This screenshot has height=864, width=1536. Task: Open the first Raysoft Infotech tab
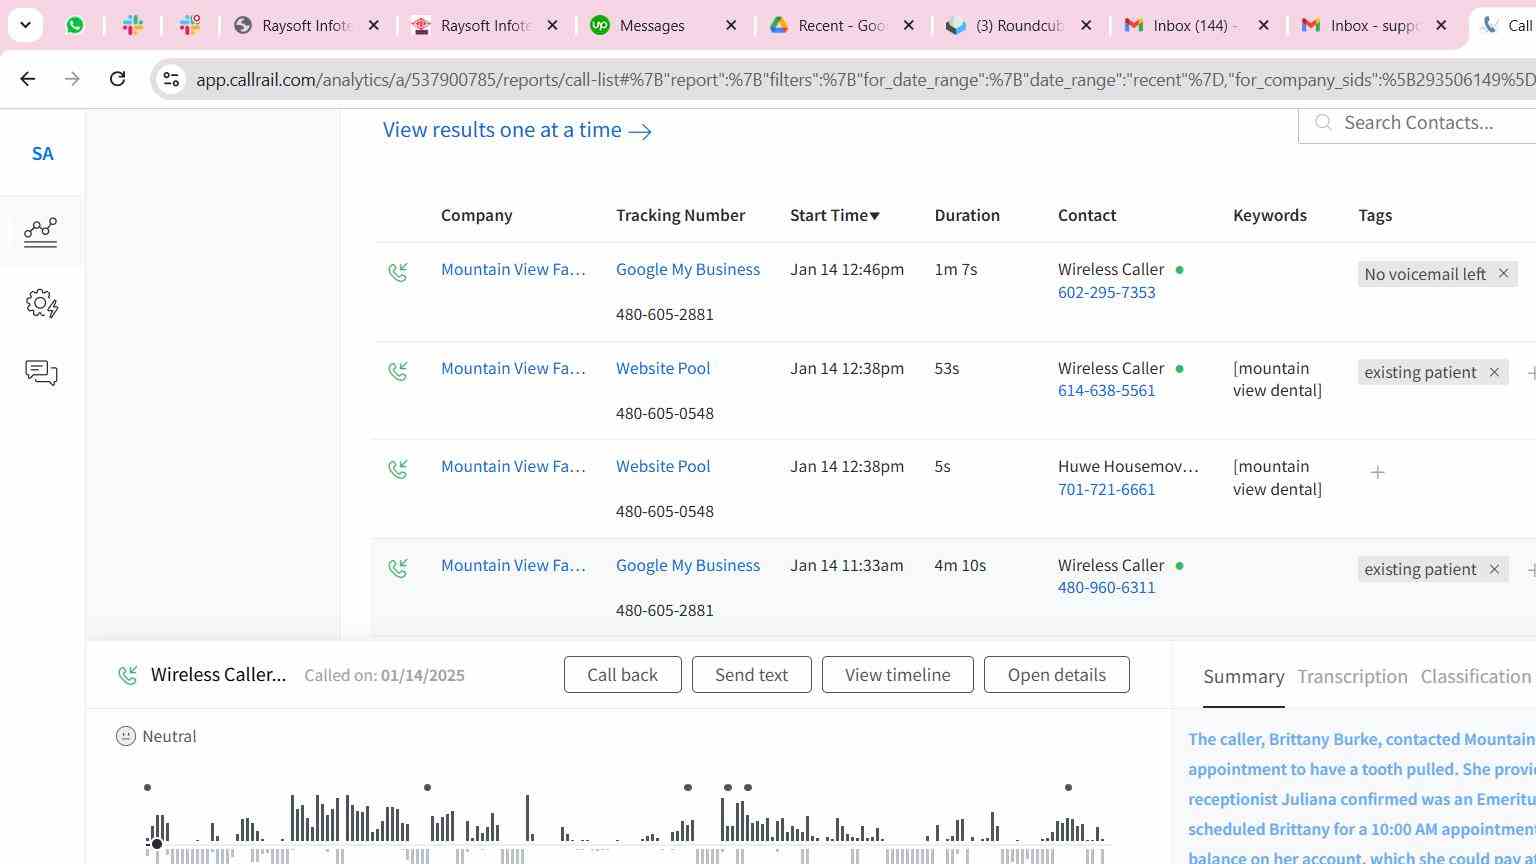coord(307,25)
